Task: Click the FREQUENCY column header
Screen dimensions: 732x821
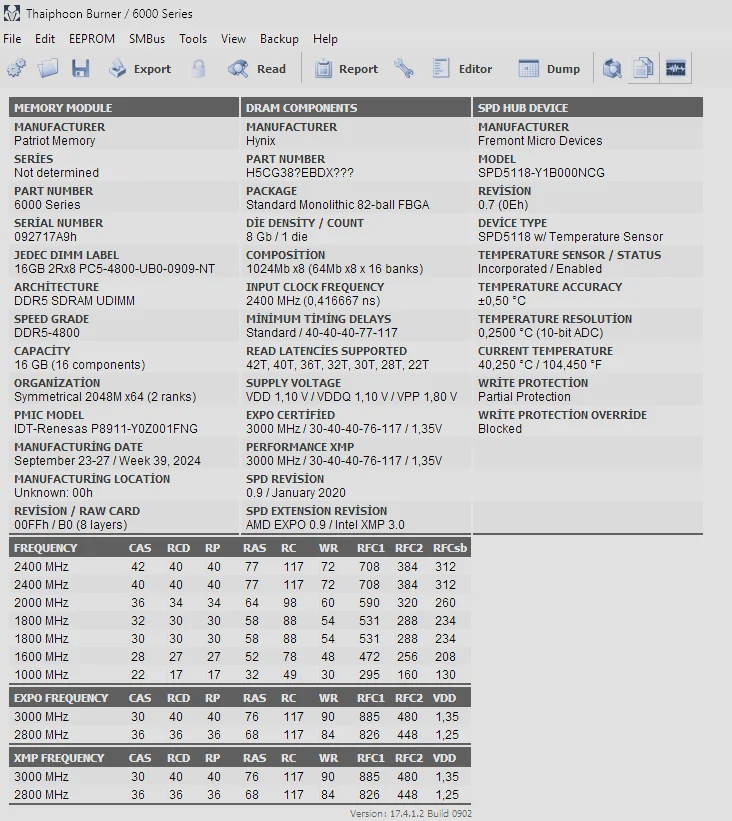Action: 45,548
